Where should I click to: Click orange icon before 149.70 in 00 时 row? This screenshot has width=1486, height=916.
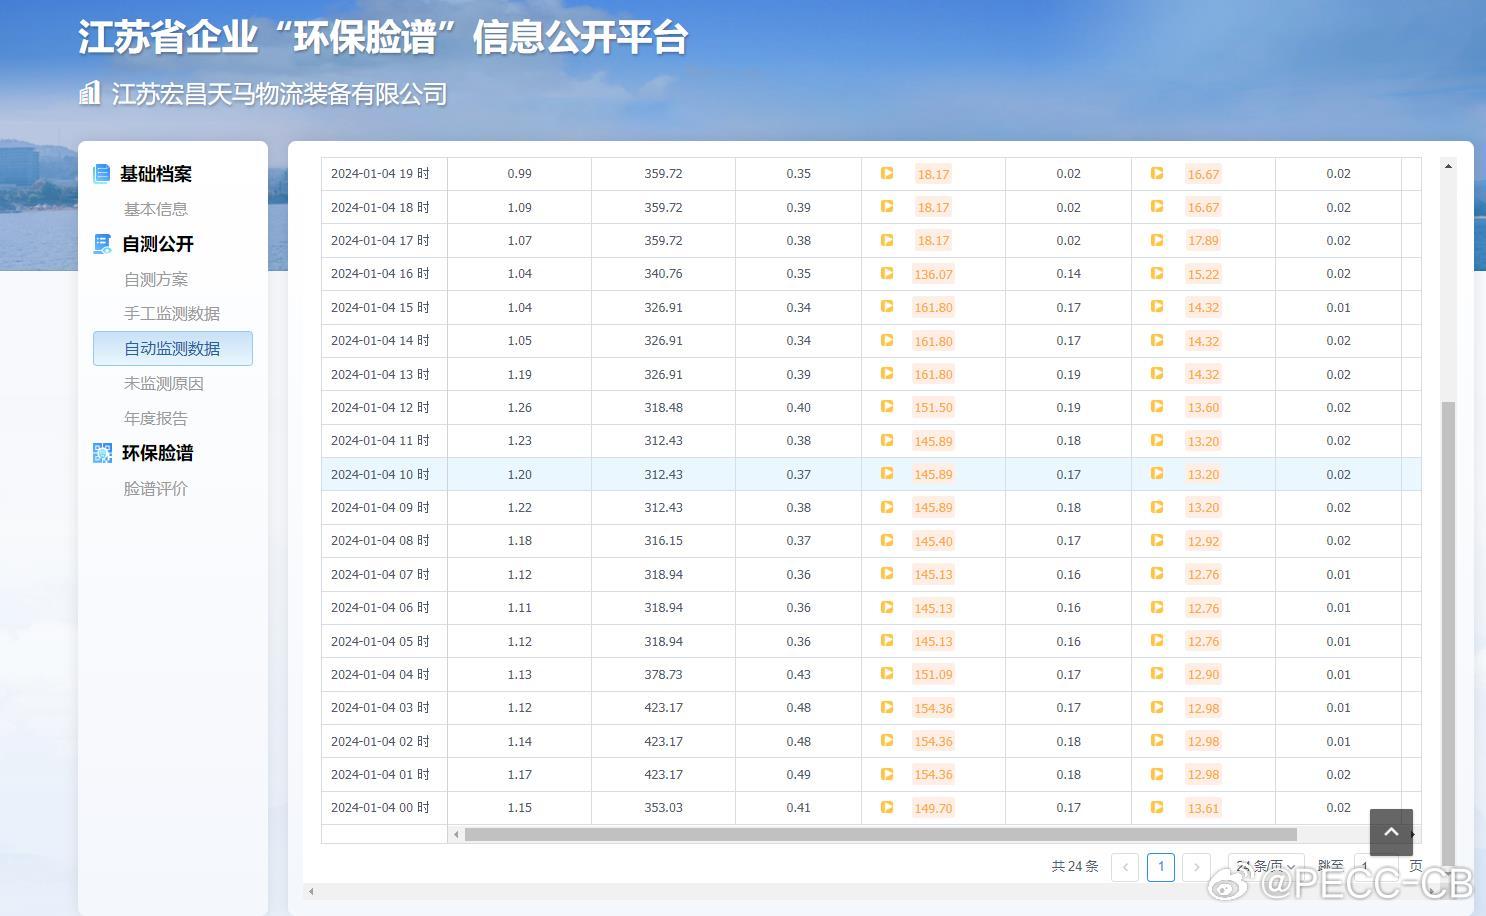[x=887, y=807]
